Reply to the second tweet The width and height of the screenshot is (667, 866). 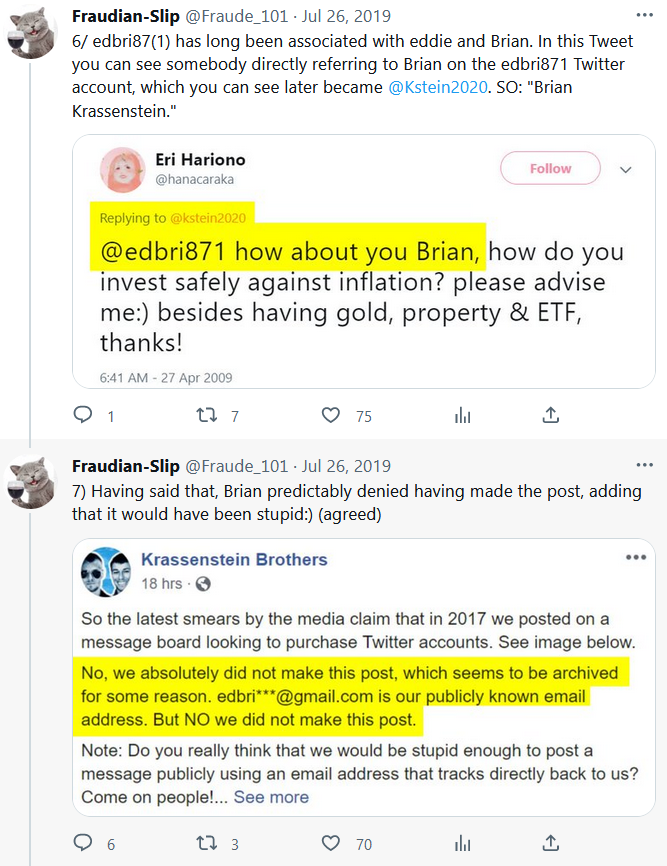[x=83, y=844]
